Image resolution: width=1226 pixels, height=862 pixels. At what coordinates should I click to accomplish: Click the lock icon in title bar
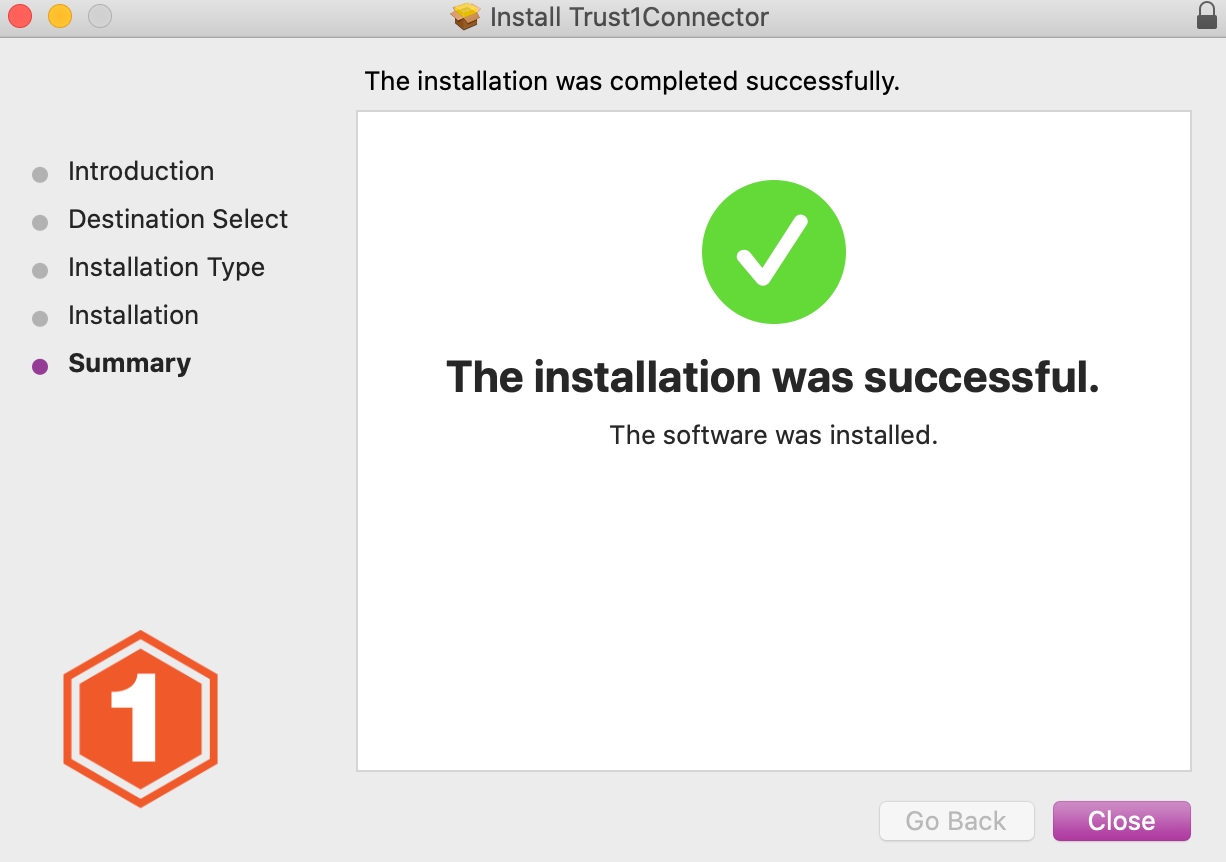(x=1206, y=16)
